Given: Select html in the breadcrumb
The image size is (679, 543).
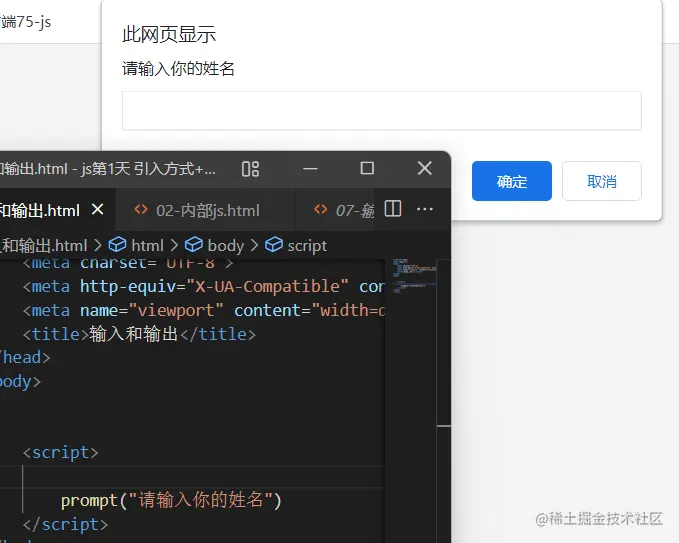Looking at the screenshot, I should (x=147, y=246).
